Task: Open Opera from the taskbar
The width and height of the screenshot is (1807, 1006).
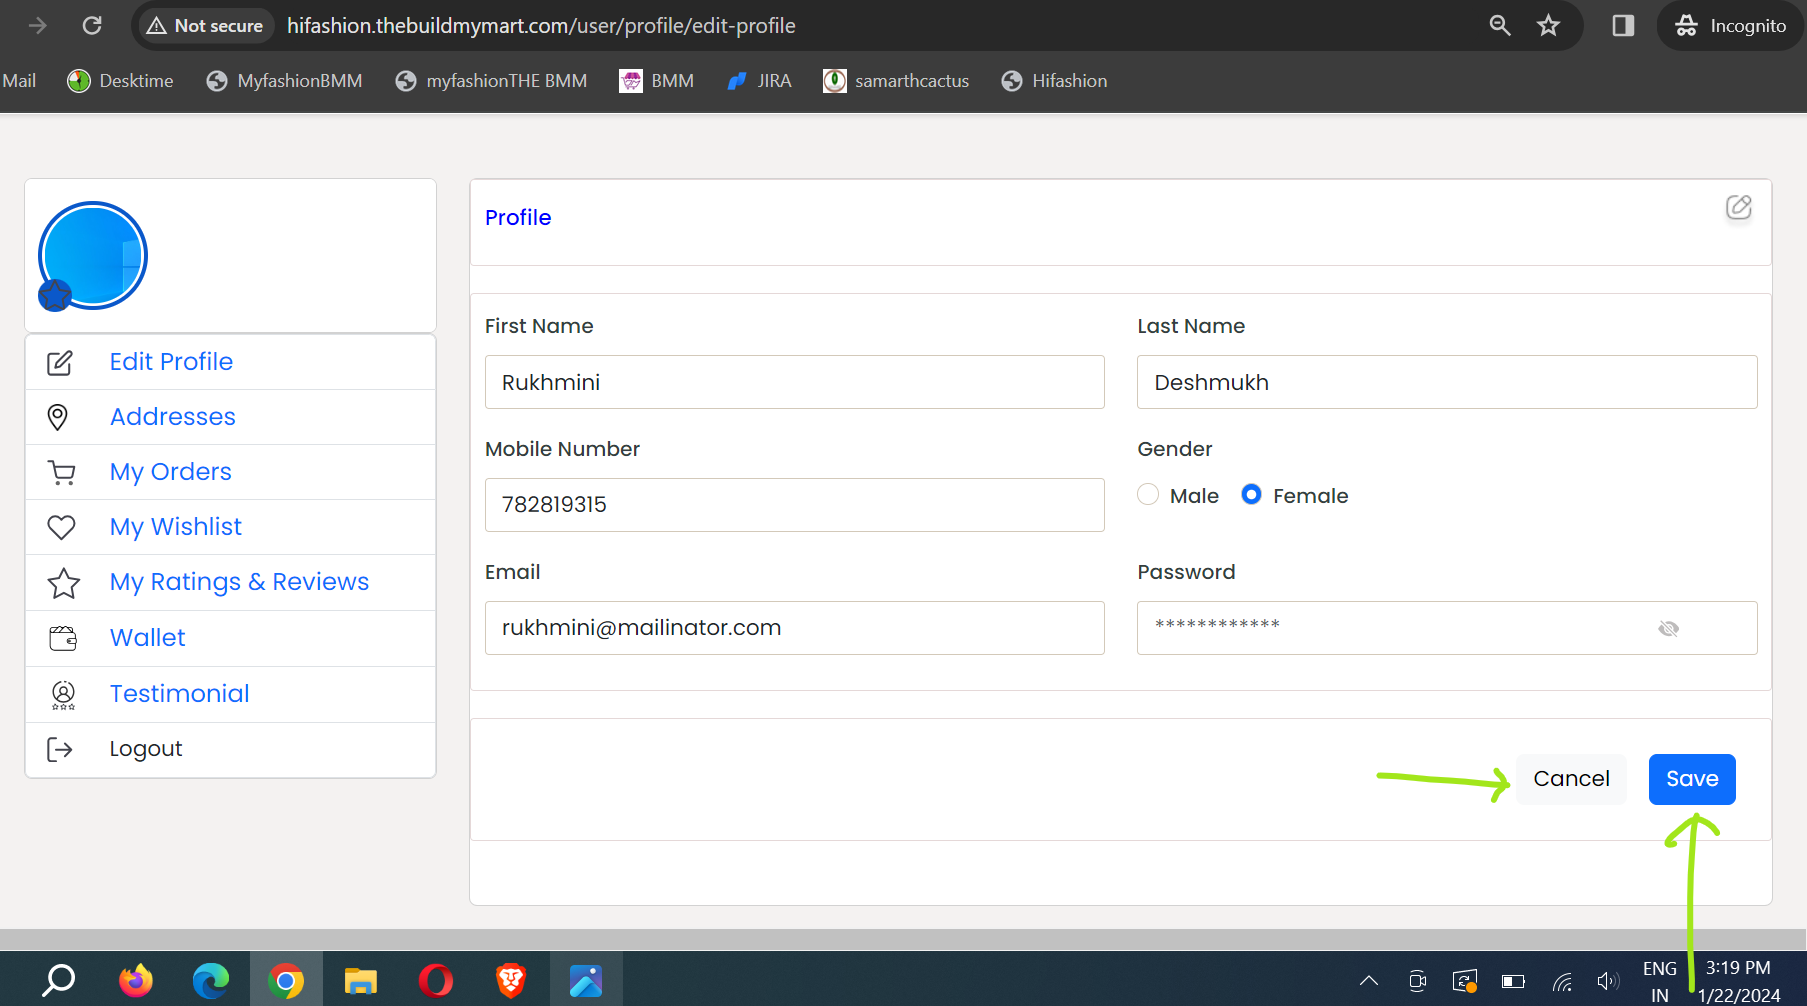Action: point(435,980)
